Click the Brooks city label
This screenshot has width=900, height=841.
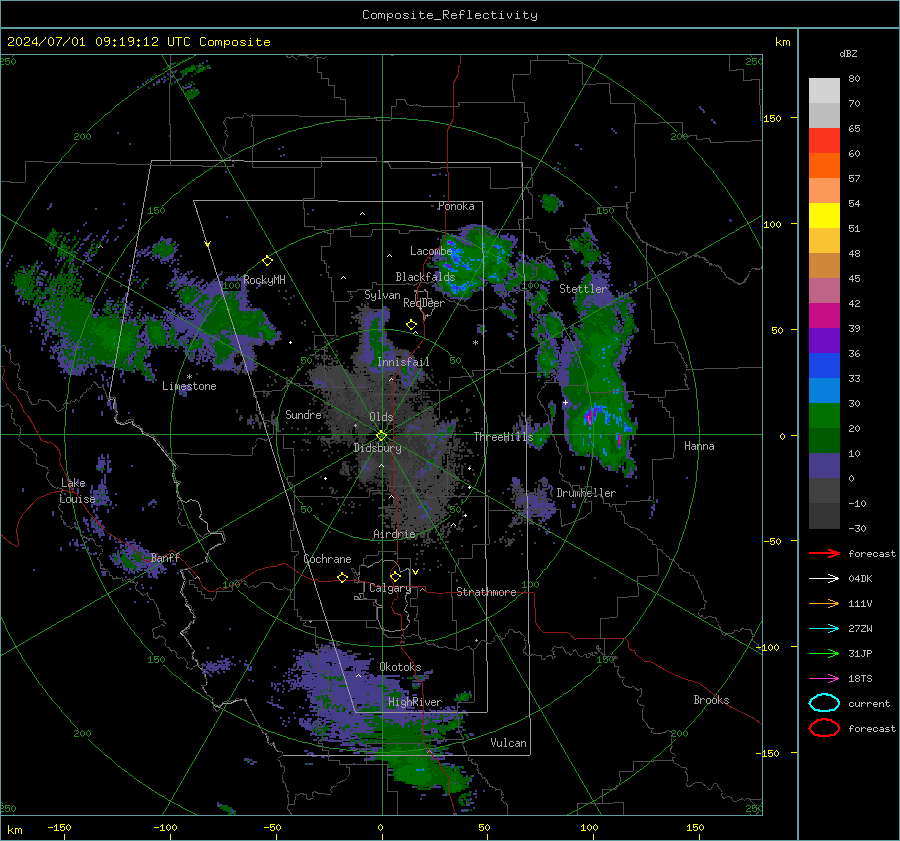(x=711, y=700)
